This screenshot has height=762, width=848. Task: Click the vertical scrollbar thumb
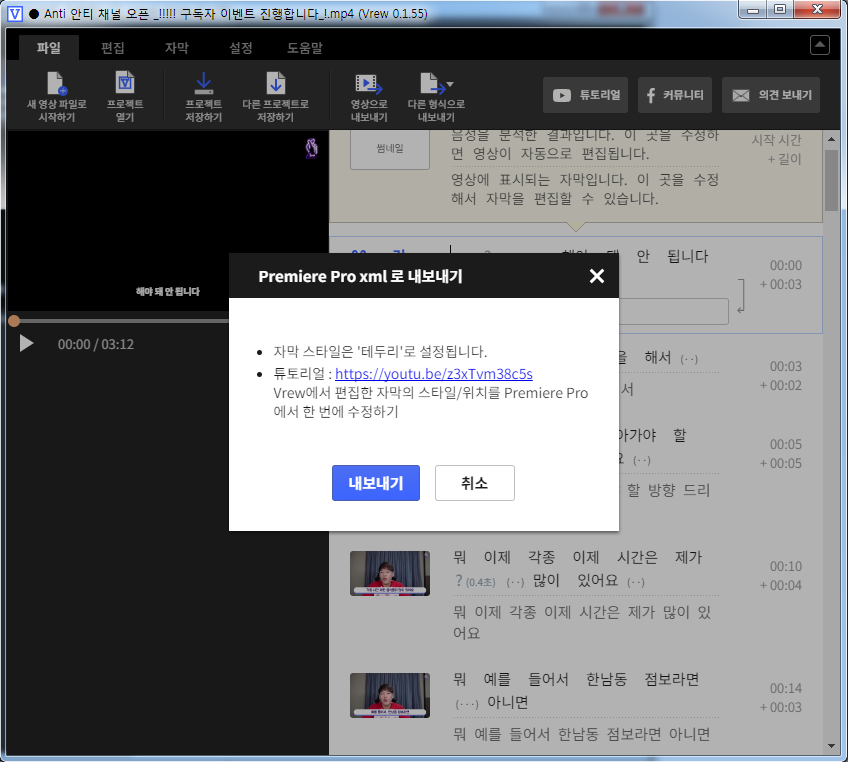coord(831,180)
